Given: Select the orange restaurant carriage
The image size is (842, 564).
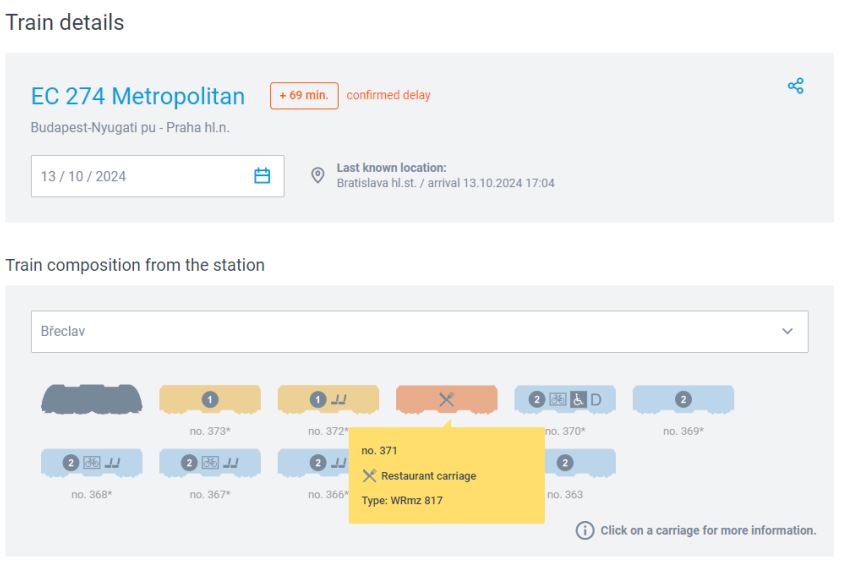Looking at the screenshot, I should [x=446, y=399].
